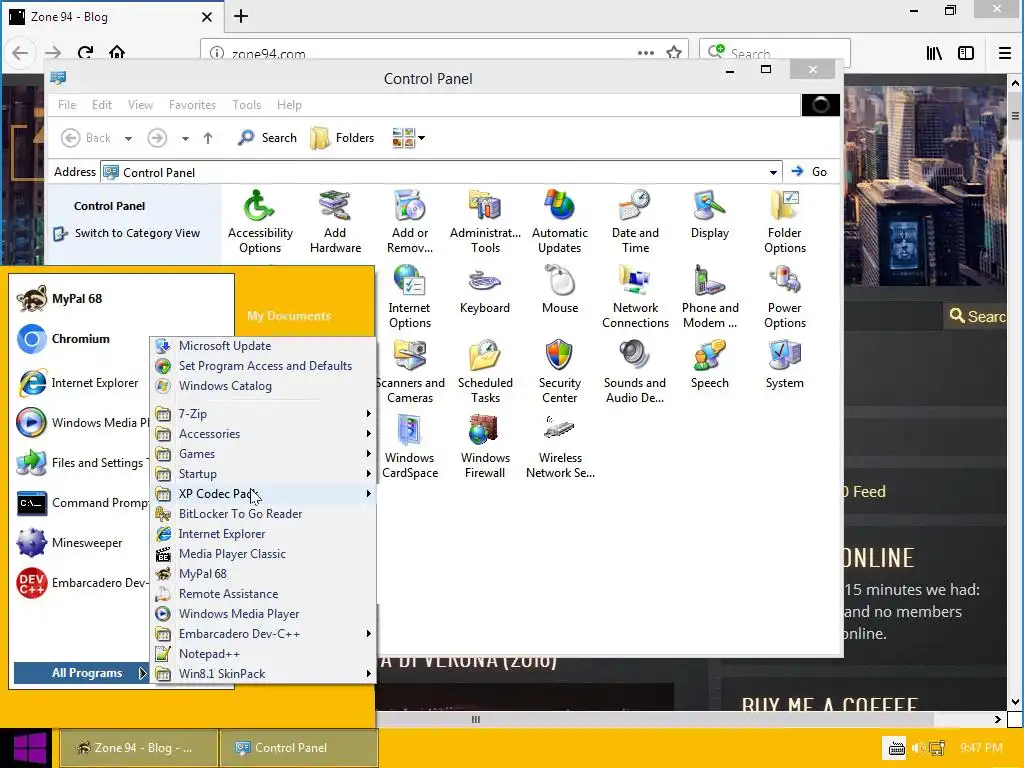1024x768 pixels.
Task: Expand the XP Codec Pack submenu
Action: pyautogui.click(x=264, y=494)
